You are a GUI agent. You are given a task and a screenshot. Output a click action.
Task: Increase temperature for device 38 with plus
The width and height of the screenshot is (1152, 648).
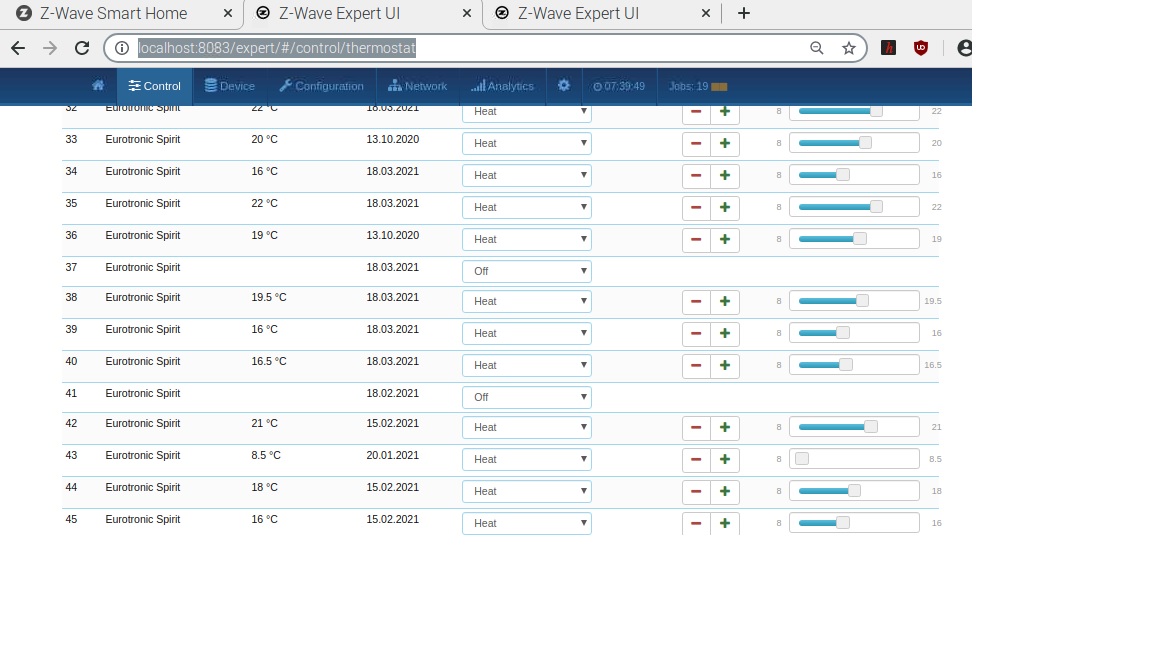[x=725, y=301]
